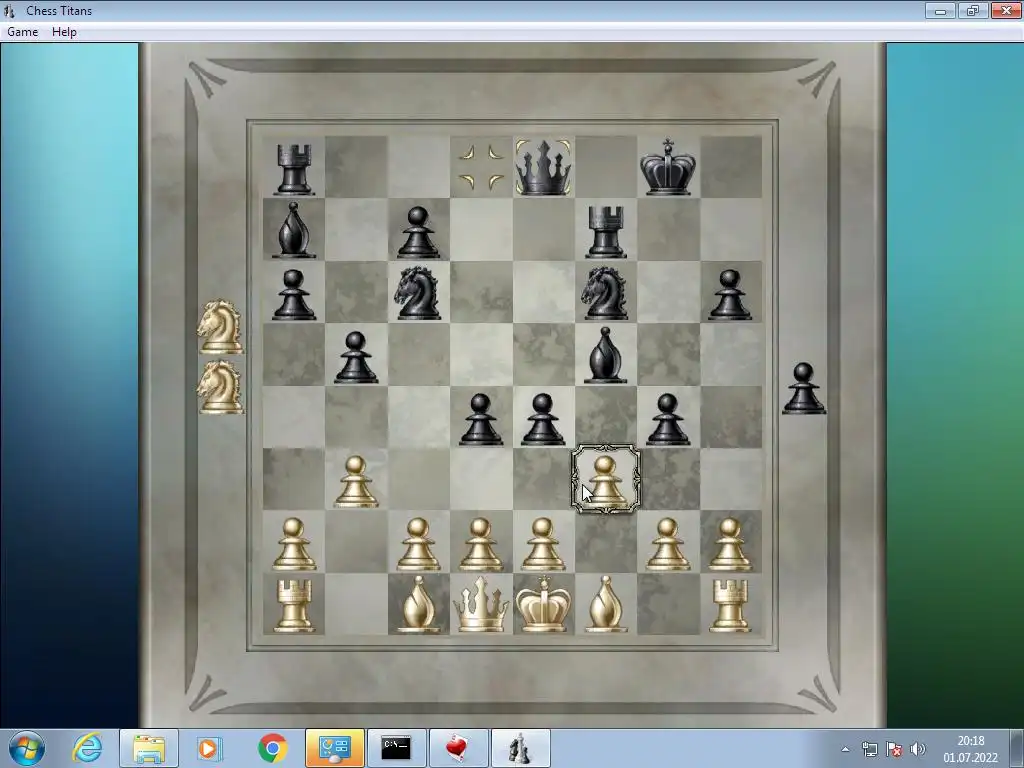This screenshot has height=768, width=1024.
Task: Click the lower captured white knight beside board
Action: [221, 387]
